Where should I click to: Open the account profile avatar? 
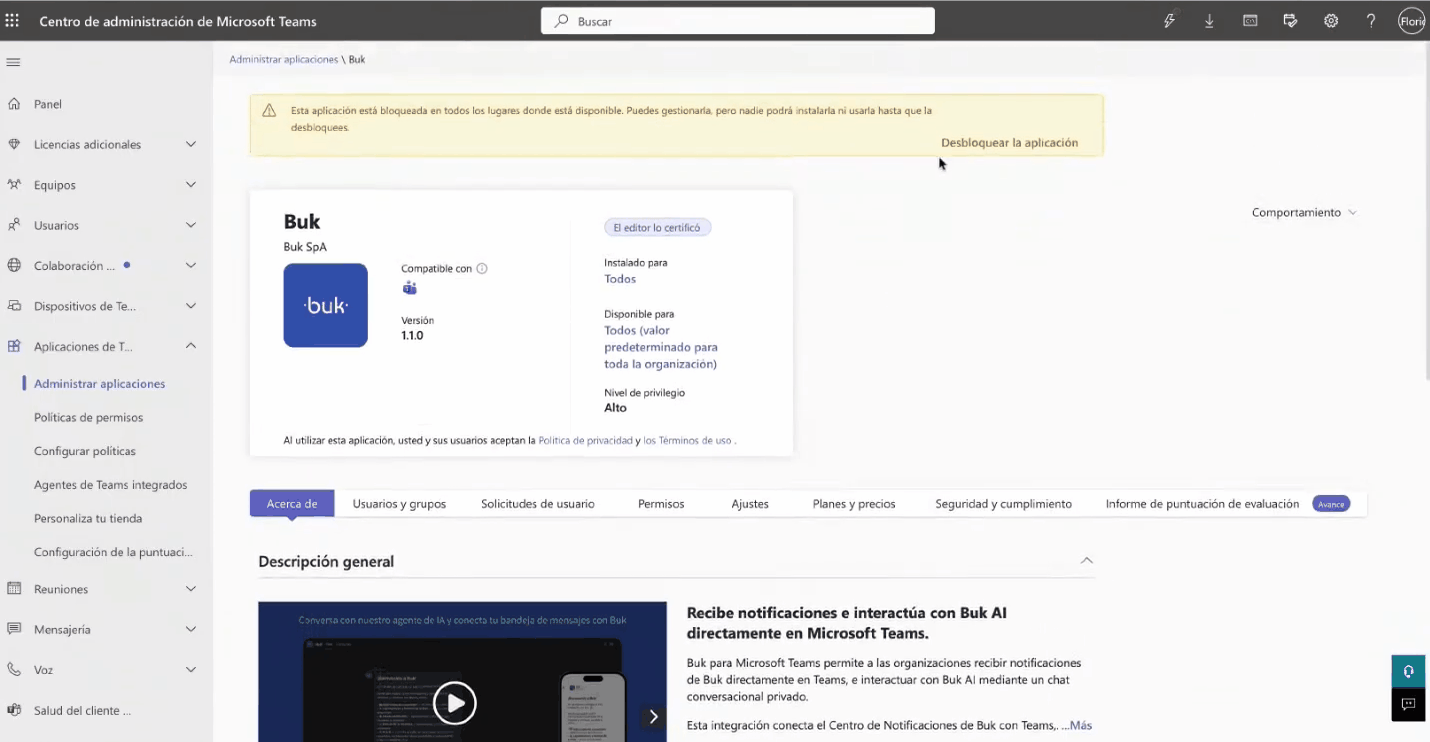[x=1411, y=21]
